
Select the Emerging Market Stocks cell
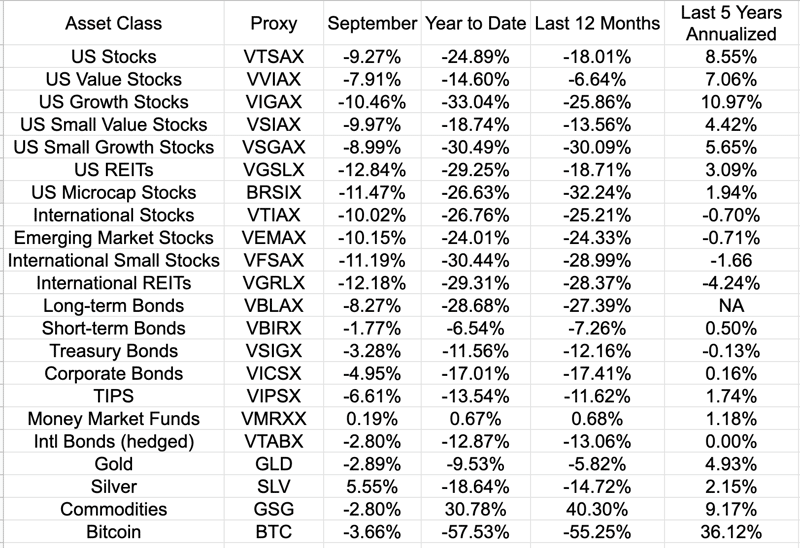113,238
